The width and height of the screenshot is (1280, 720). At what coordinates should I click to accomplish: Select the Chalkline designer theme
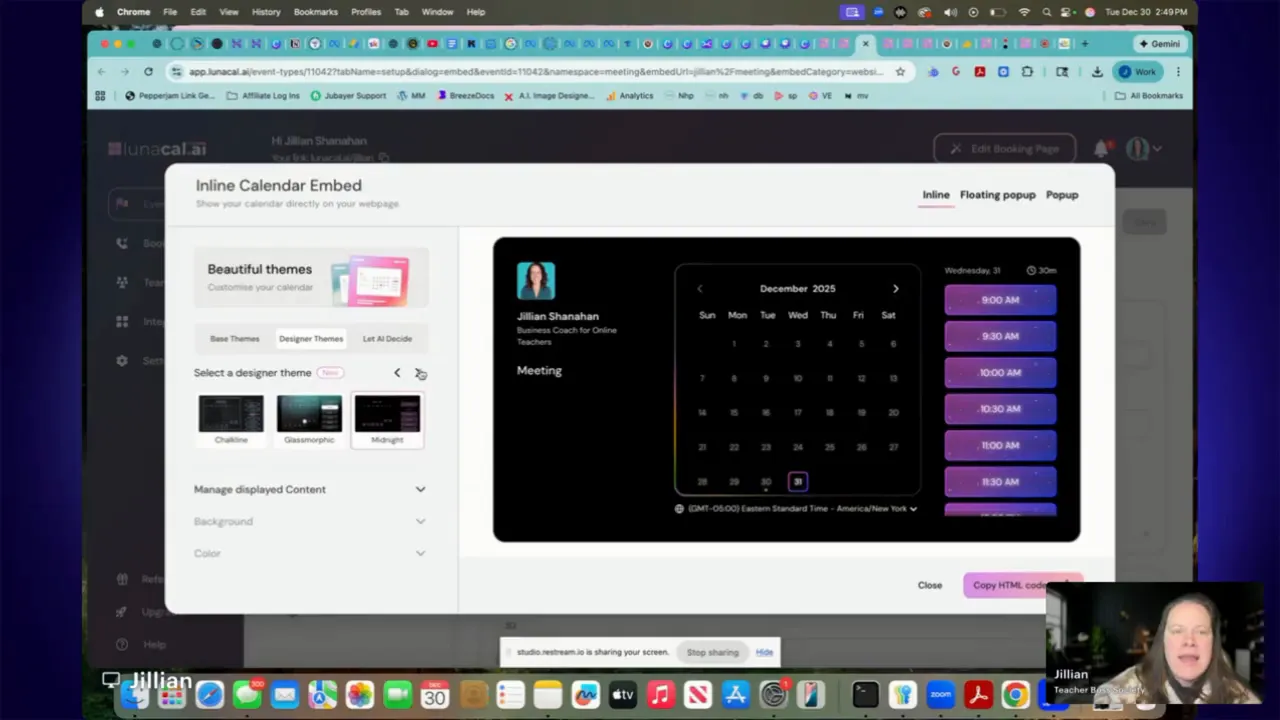(x=230, y=413)
